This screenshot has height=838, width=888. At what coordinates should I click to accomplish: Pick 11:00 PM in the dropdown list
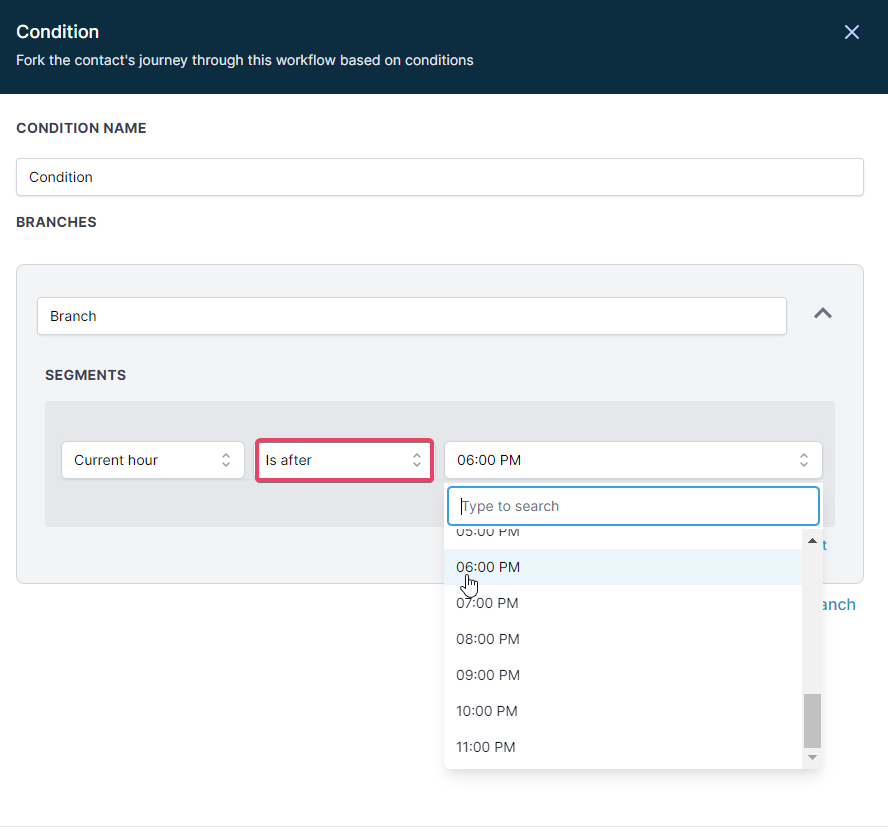(623, 747)
